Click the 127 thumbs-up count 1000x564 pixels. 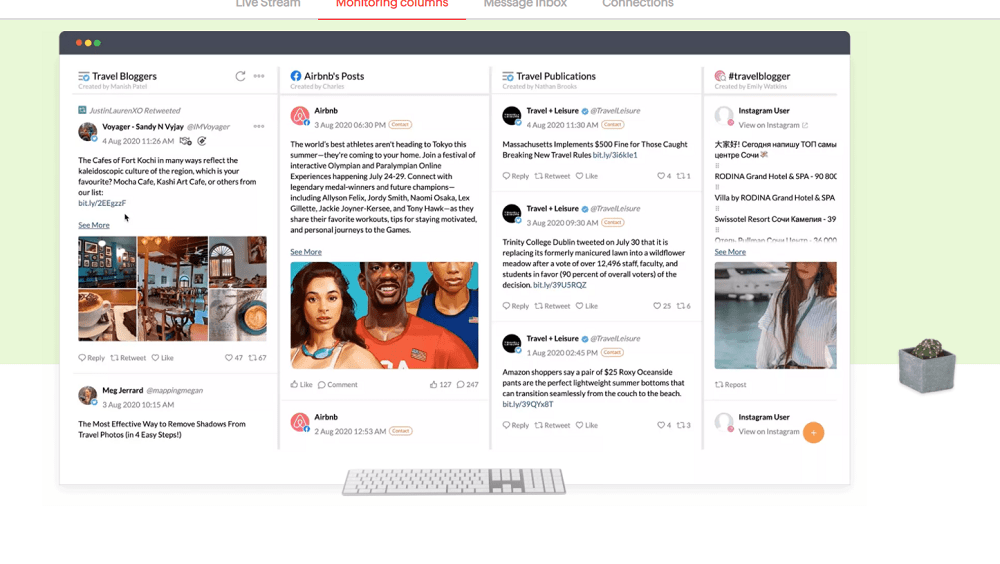pyautogui.click(x=441, y=385)
